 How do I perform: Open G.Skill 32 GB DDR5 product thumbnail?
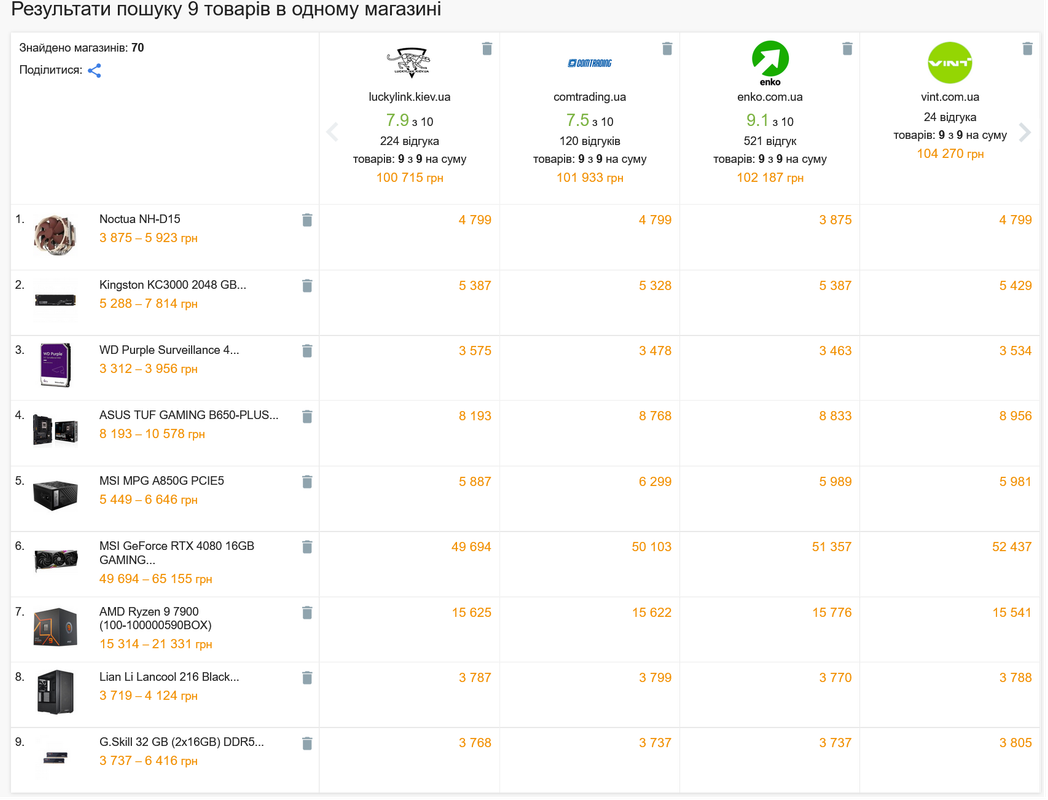(55, 758)
